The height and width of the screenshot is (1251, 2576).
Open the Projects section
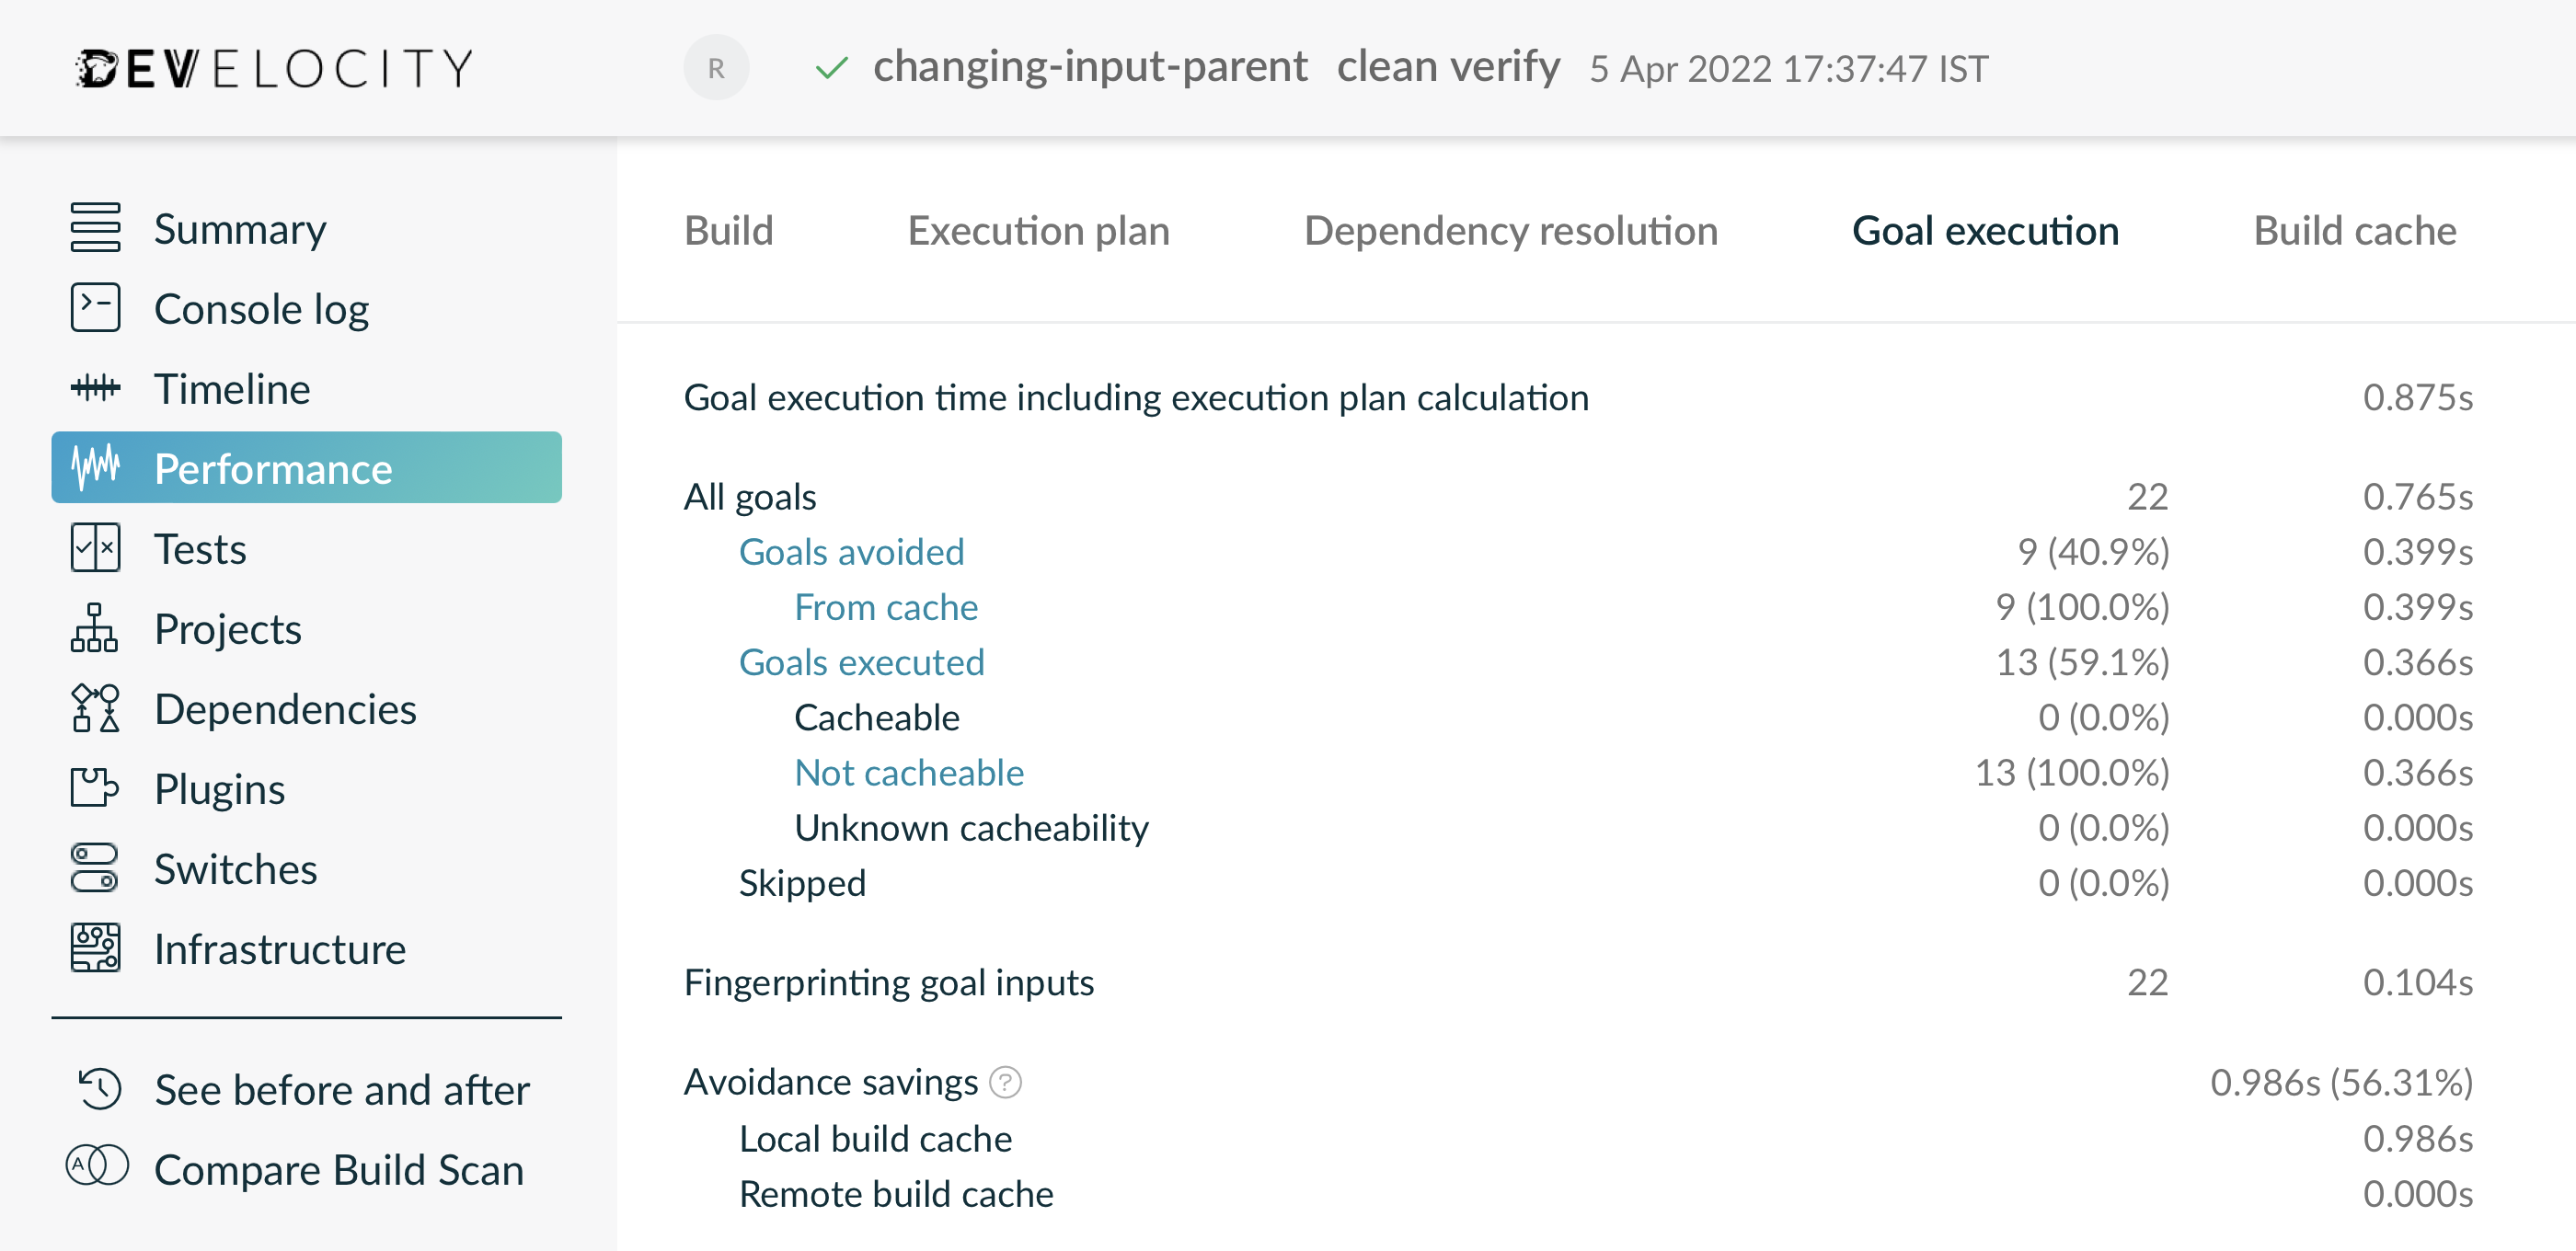click(227, 628)
